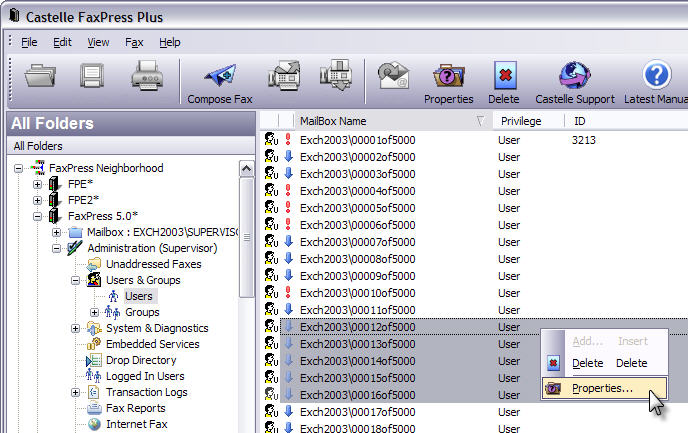Select Logged In Users in the tree
This screenshot has height=433, width=688.
(x=145, y=376)
